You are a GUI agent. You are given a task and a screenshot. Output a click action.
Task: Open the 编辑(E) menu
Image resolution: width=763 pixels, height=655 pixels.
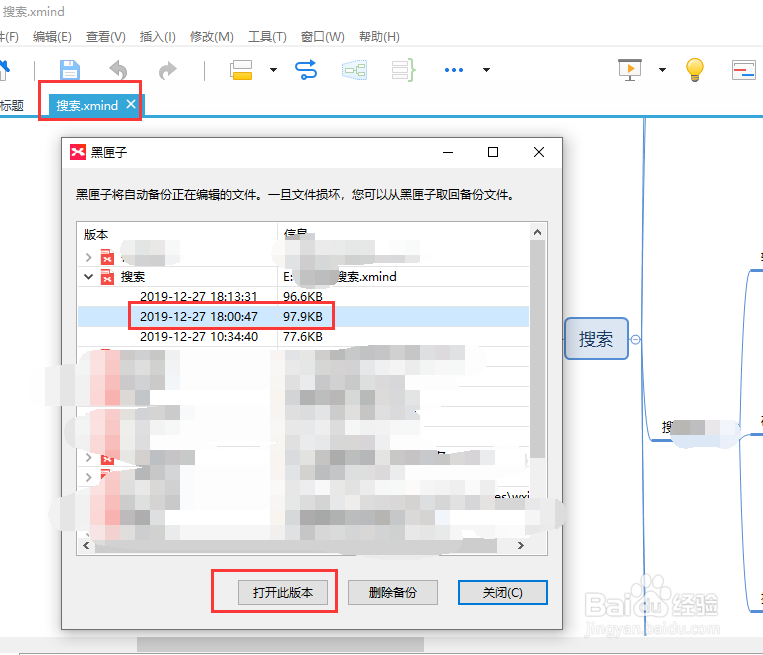click(52, 37)
